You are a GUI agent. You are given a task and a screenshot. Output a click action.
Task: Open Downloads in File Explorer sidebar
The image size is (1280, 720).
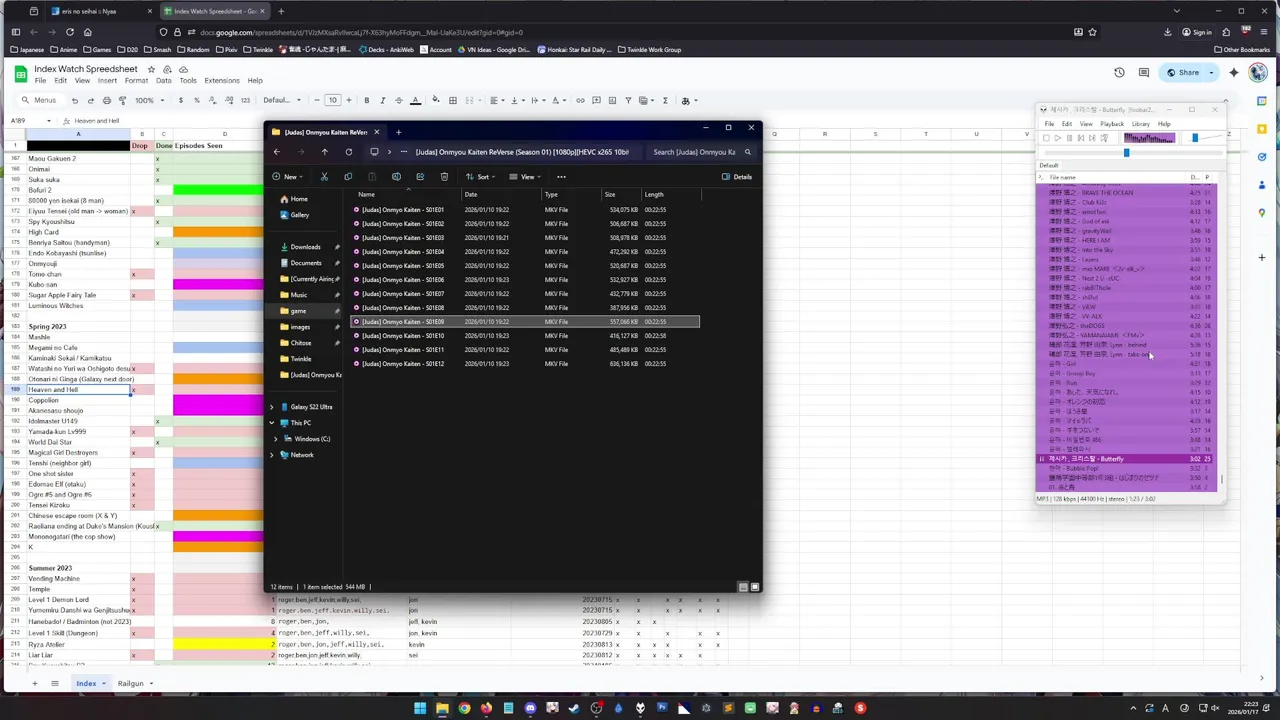coord(305,247)
